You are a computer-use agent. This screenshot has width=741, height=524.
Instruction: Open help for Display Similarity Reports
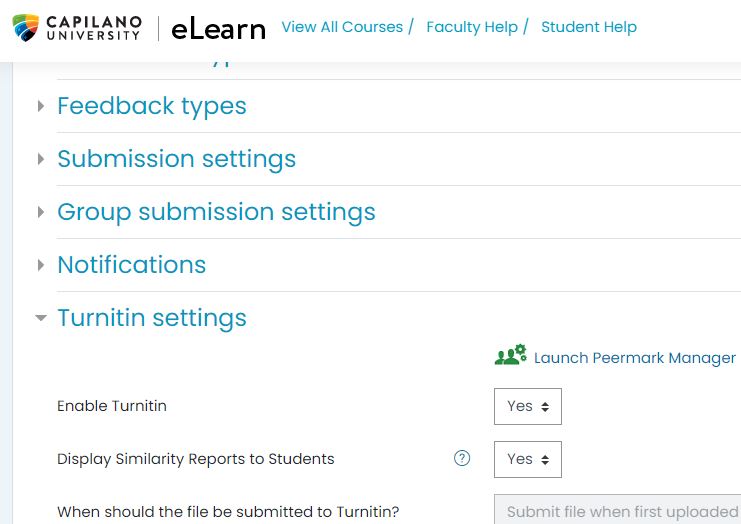(x=462, y=459)
